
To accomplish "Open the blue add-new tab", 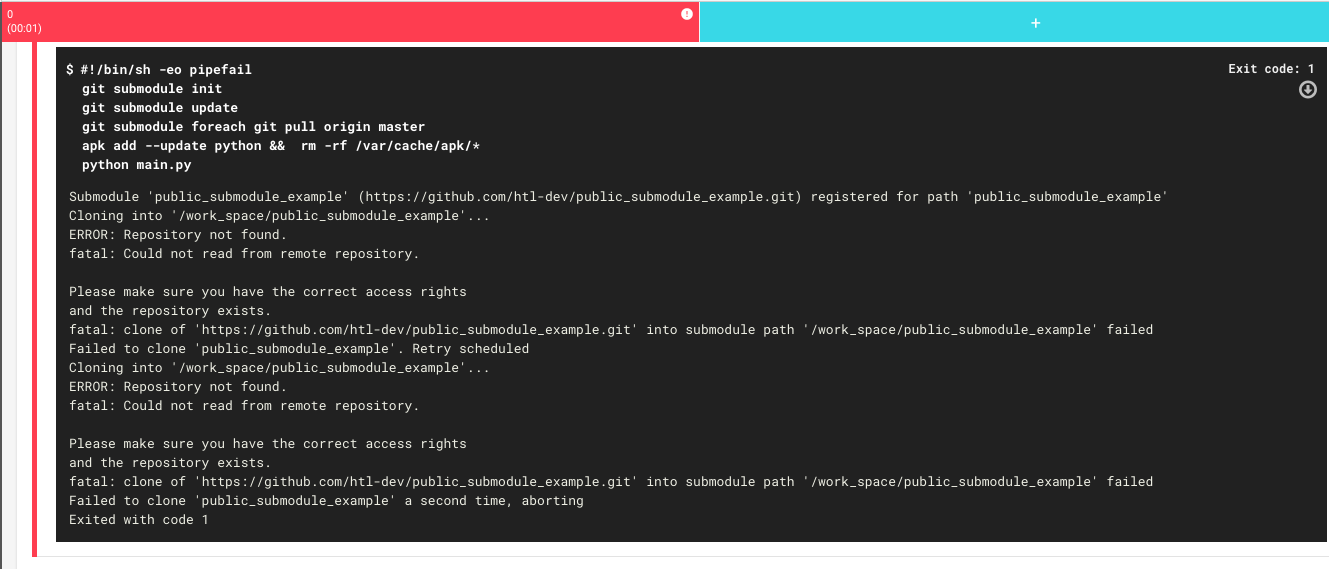I will pyautogui.click(x=1014, y=22).
